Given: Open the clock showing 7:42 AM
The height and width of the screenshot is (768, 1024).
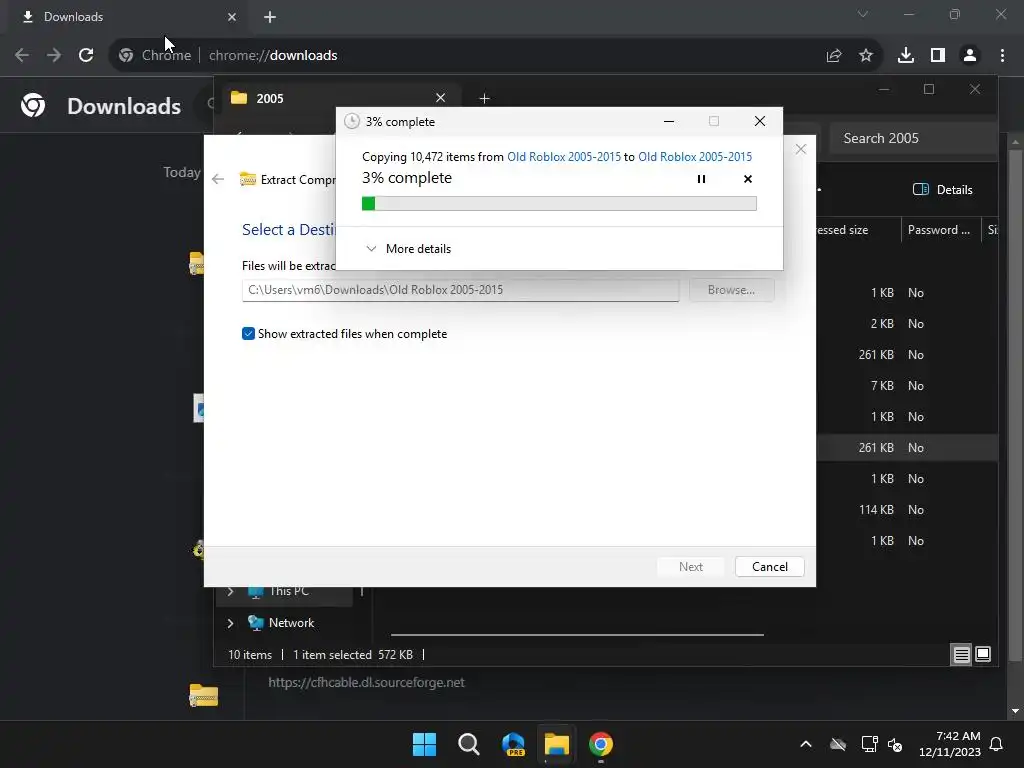Looking at the screenshot, I should click(950, 744).
